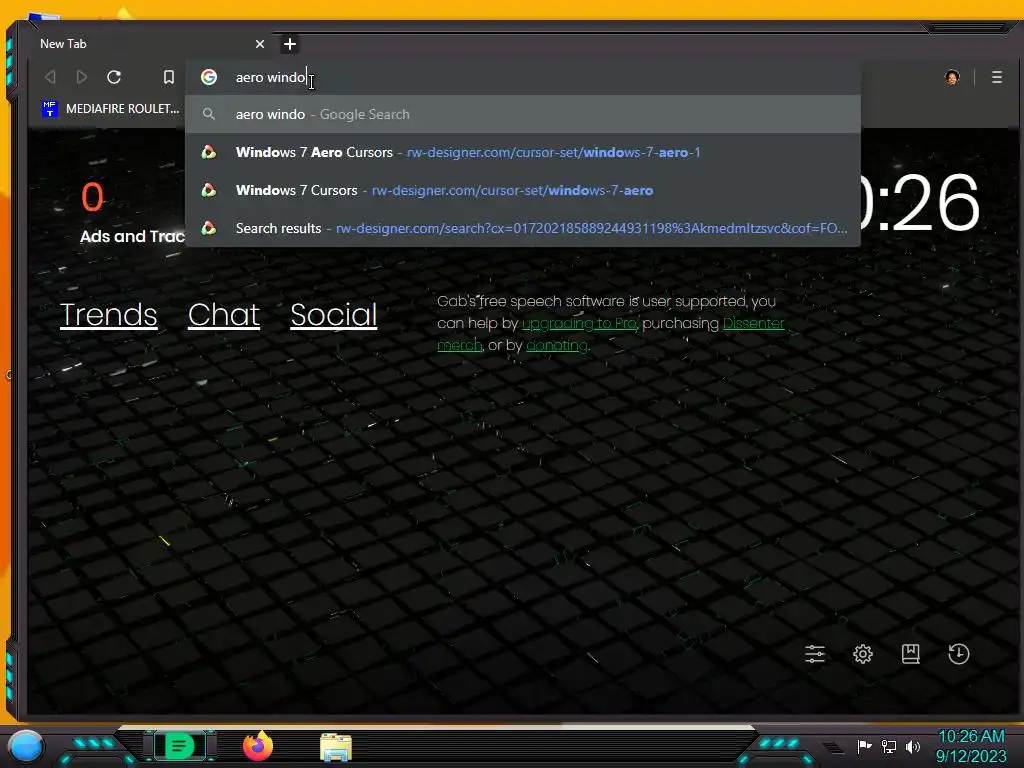Click 'Dissenter merch' link
This screenshot has height=768, width=1024.
click(x=753, y=323)
